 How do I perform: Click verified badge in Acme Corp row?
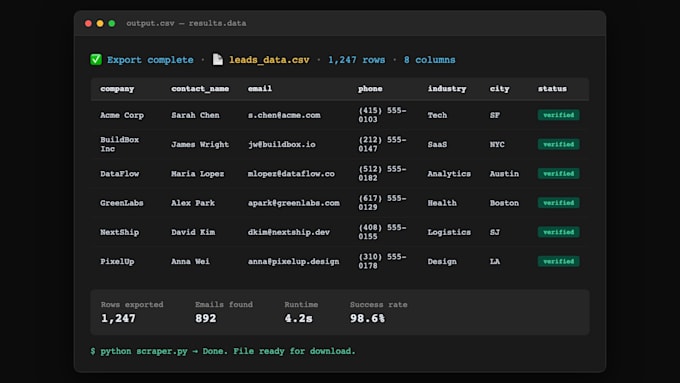559,115
